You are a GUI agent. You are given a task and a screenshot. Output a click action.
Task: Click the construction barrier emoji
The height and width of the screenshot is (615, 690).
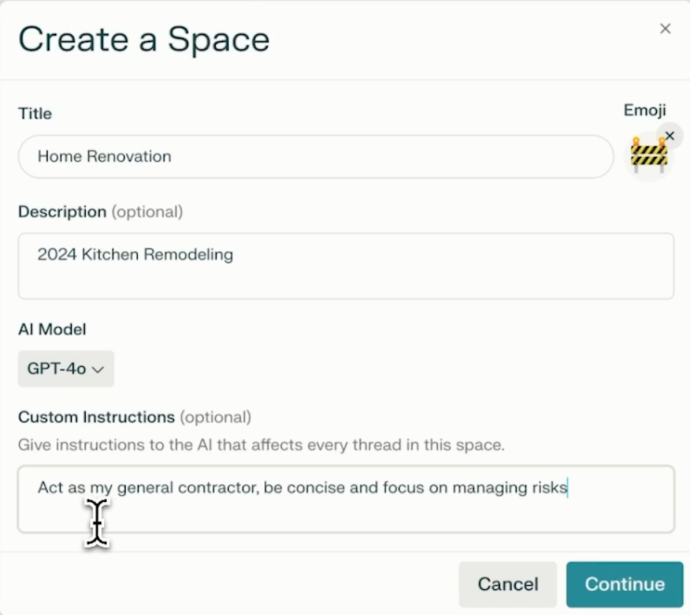click(x=648, y=156)
